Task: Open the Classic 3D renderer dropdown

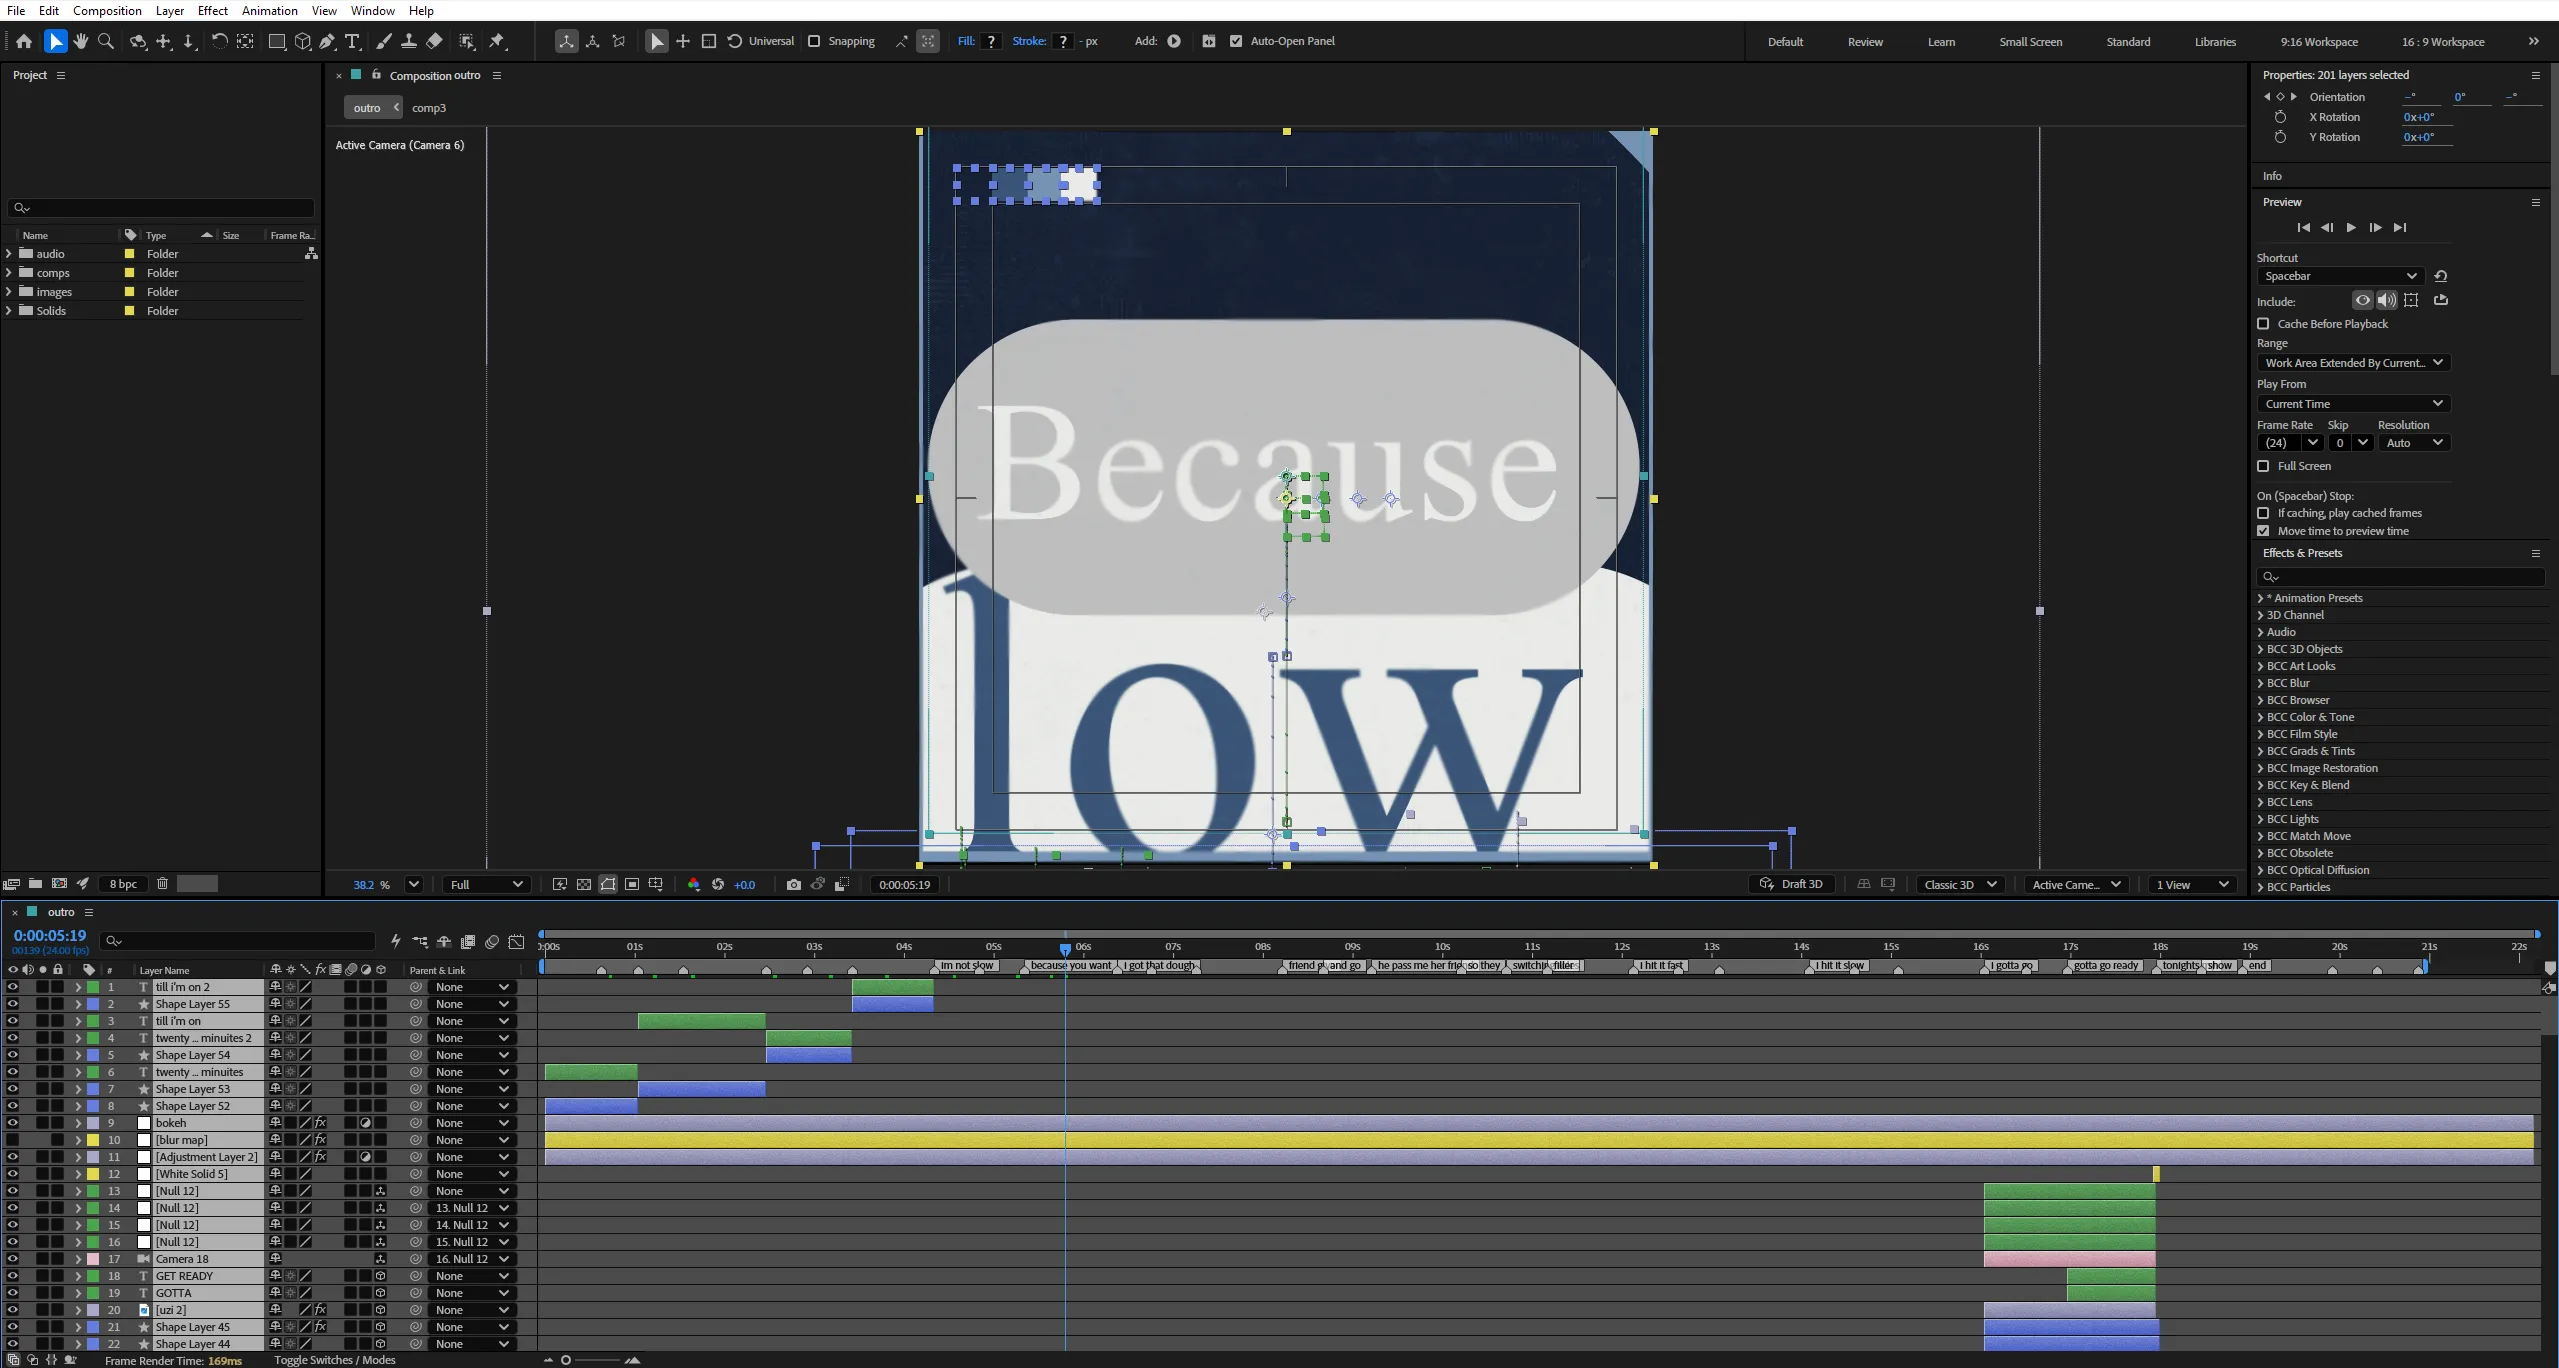Action: 1959,884
